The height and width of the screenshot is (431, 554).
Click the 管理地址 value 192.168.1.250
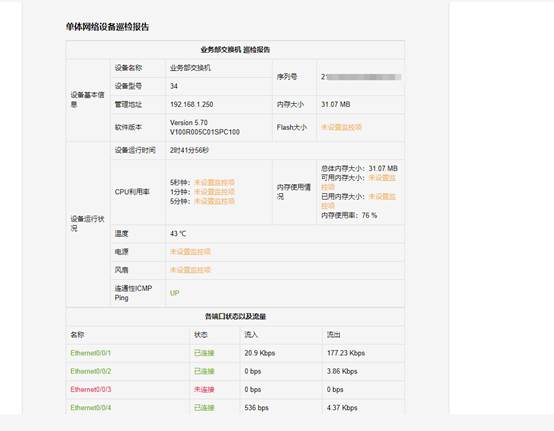[x=191, y=105]
